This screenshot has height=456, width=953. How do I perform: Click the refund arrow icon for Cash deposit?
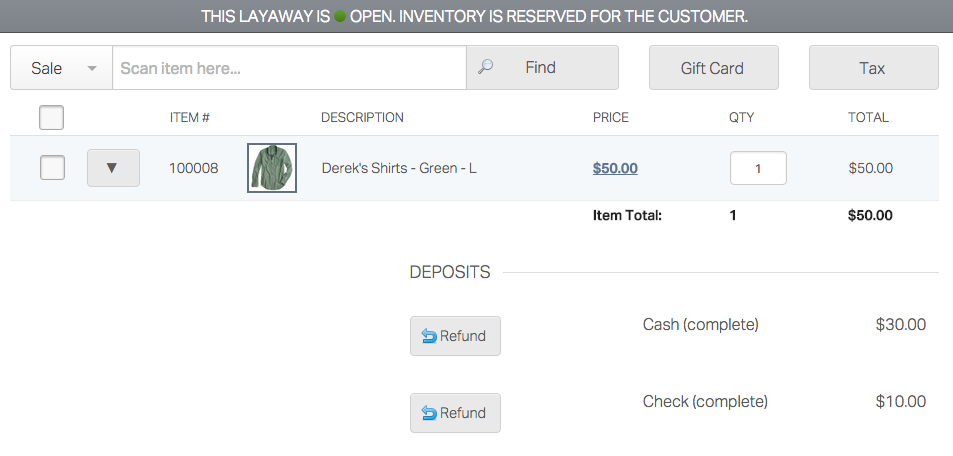click(x=429, y=336)
